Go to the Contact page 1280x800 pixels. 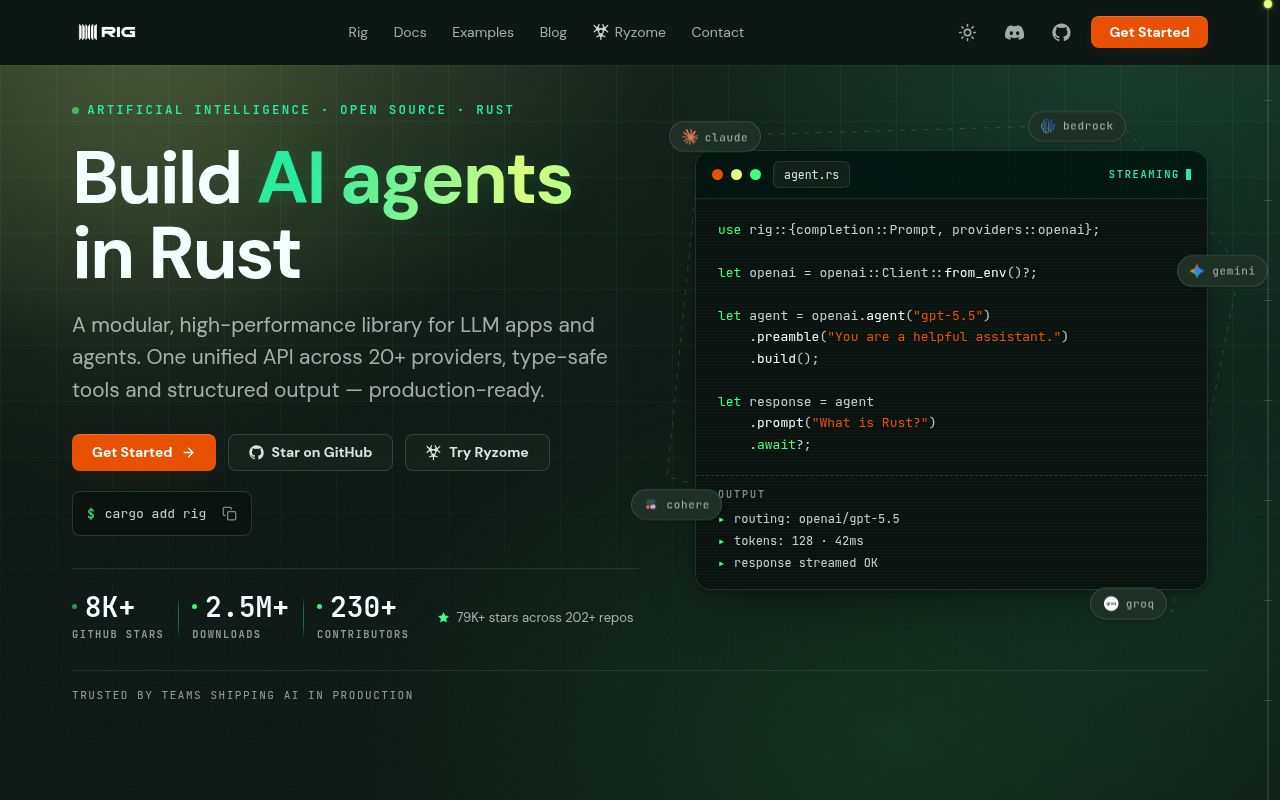718,32
